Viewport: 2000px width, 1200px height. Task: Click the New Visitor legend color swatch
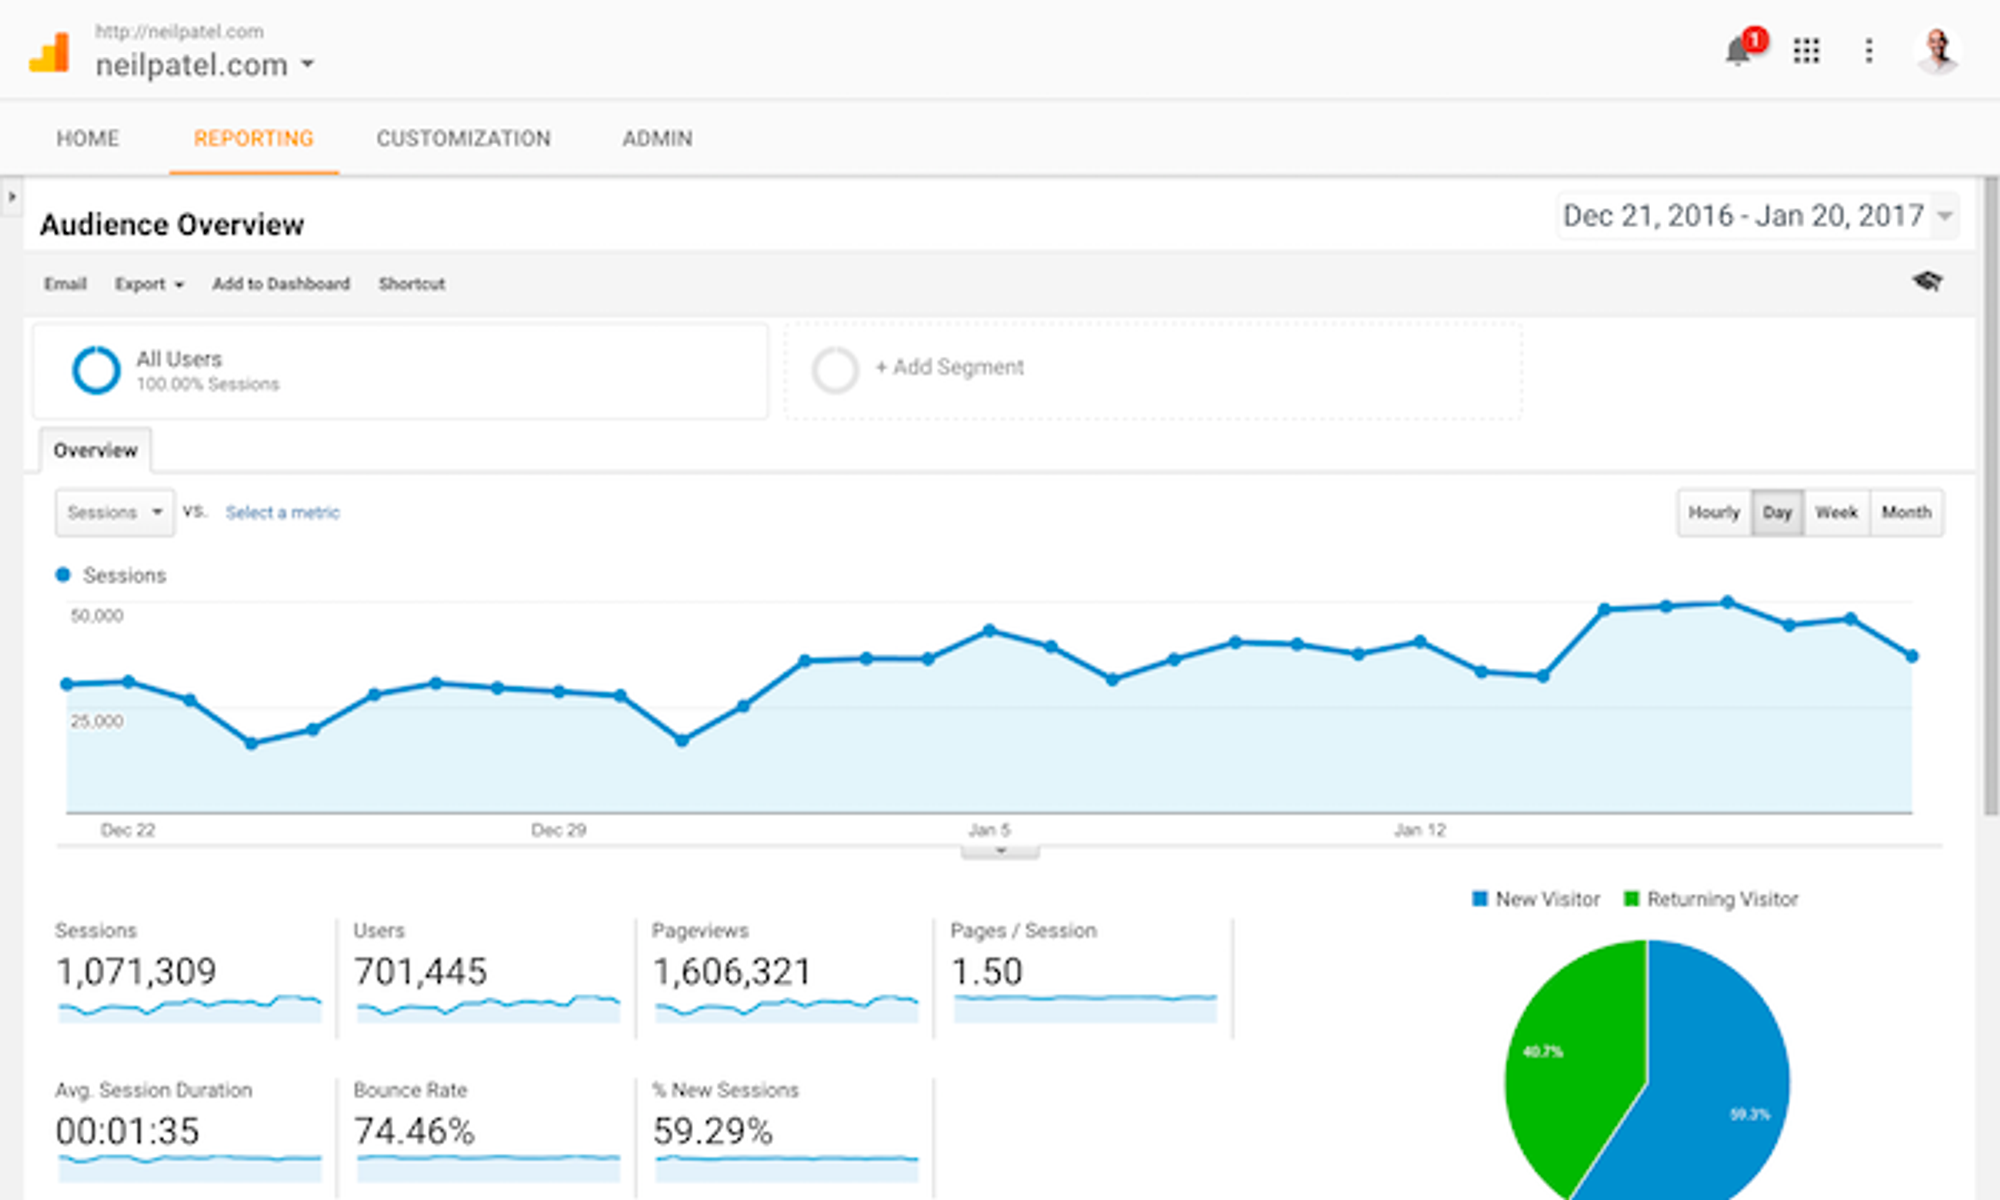[1478, 898]
